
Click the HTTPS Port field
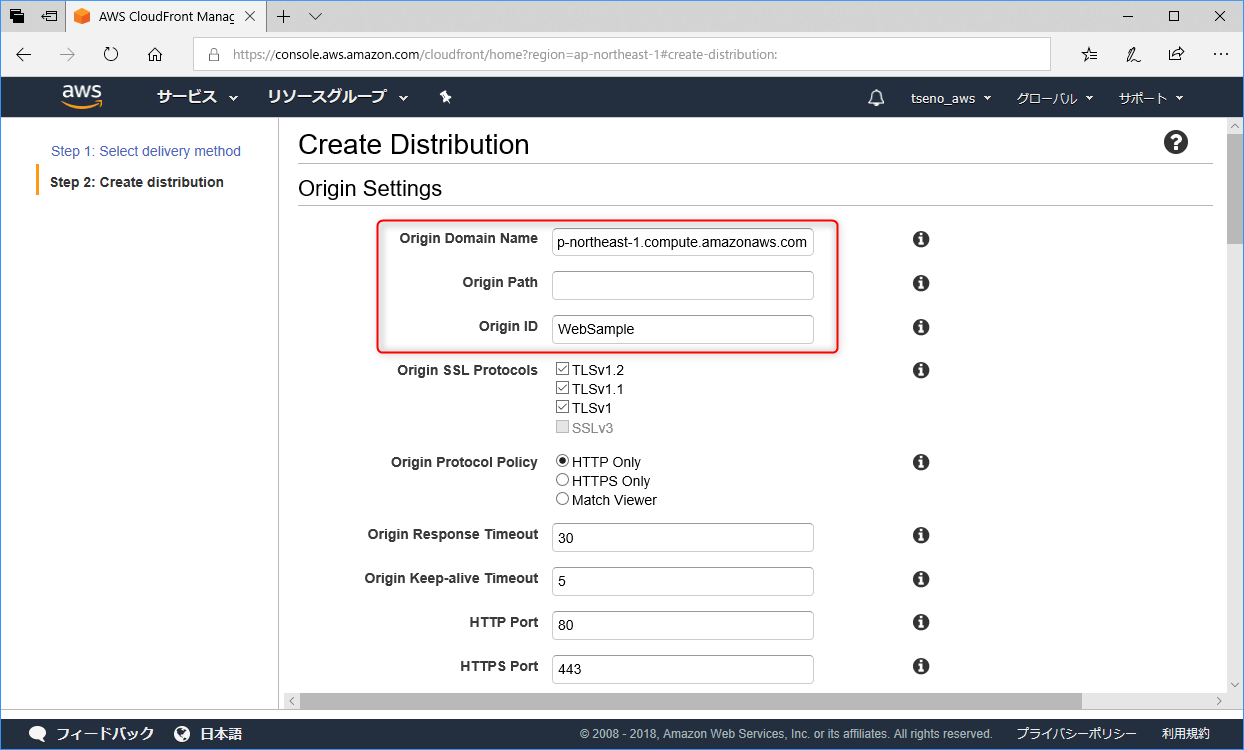[x=683, y=669]
